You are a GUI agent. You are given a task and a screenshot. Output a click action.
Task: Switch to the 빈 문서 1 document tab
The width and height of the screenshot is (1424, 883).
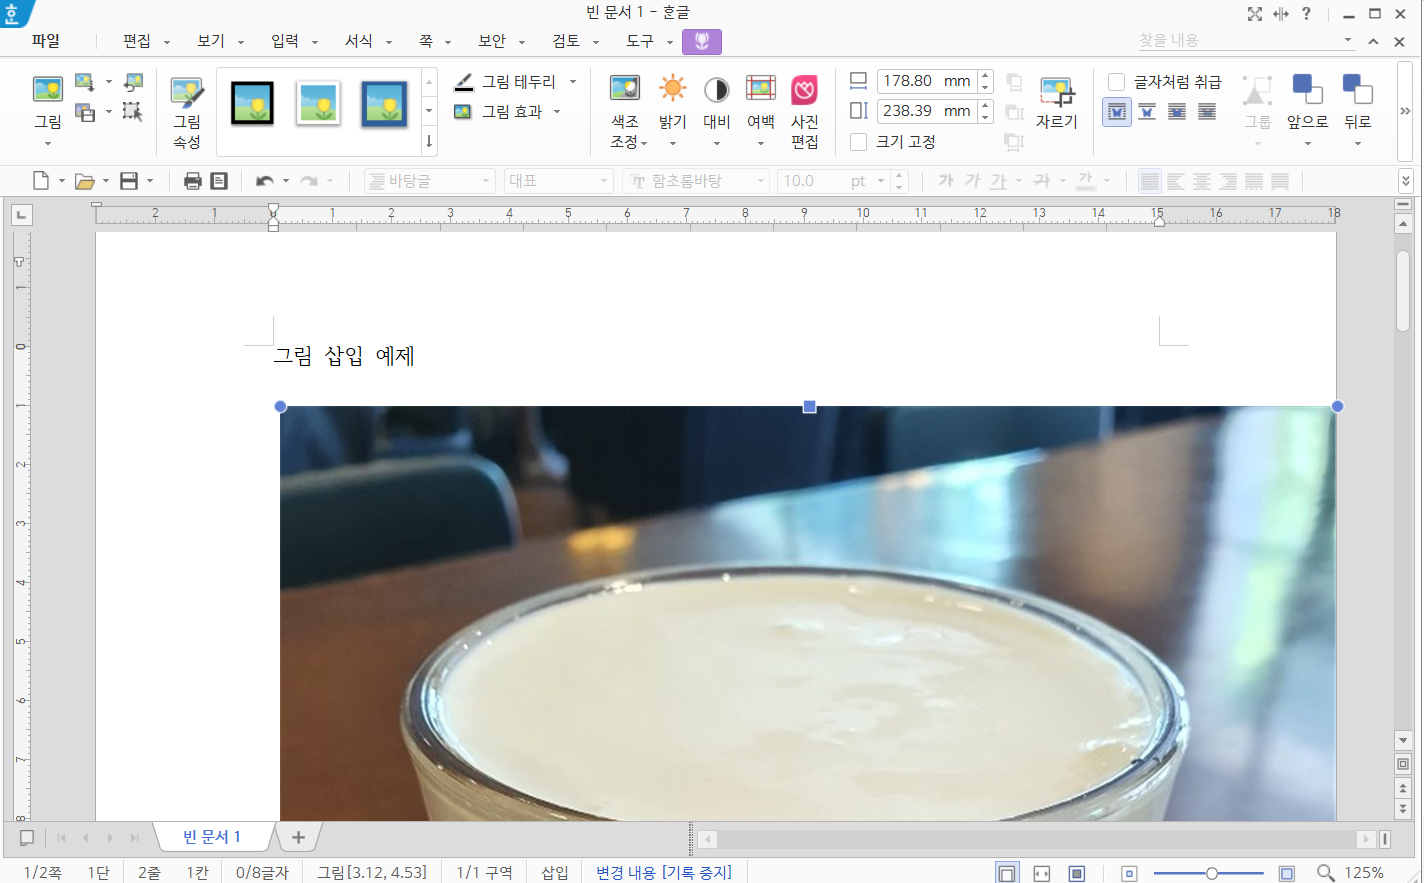click(x=212, y=837)
